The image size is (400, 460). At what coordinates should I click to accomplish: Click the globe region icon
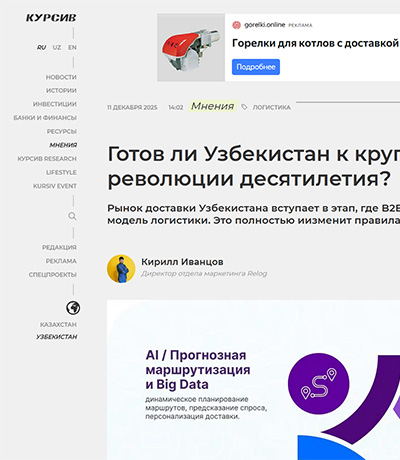(73, 308)
